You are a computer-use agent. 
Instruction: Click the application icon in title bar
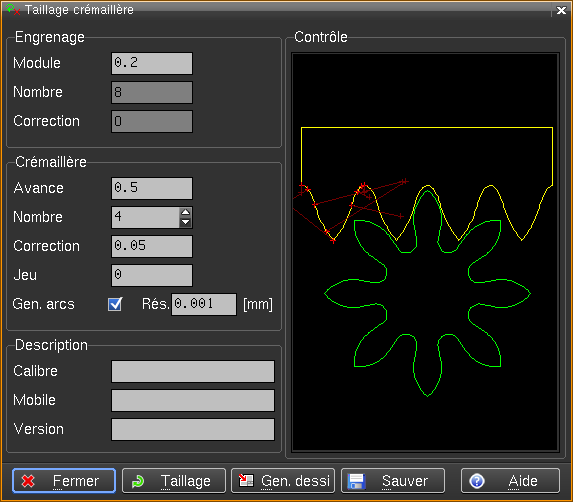pyautogui.click(x=13, y=9)
